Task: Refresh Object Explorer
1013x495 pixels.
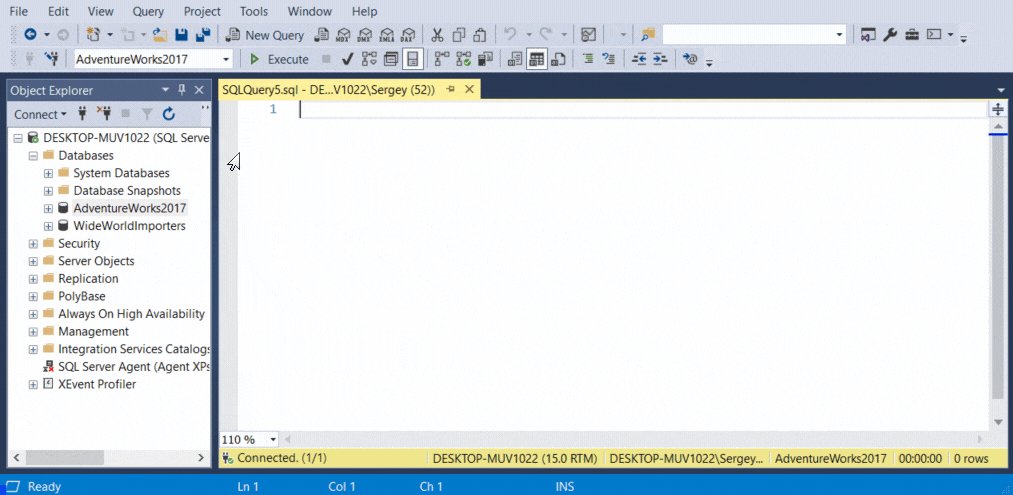Action: click(x=169, y=114)
